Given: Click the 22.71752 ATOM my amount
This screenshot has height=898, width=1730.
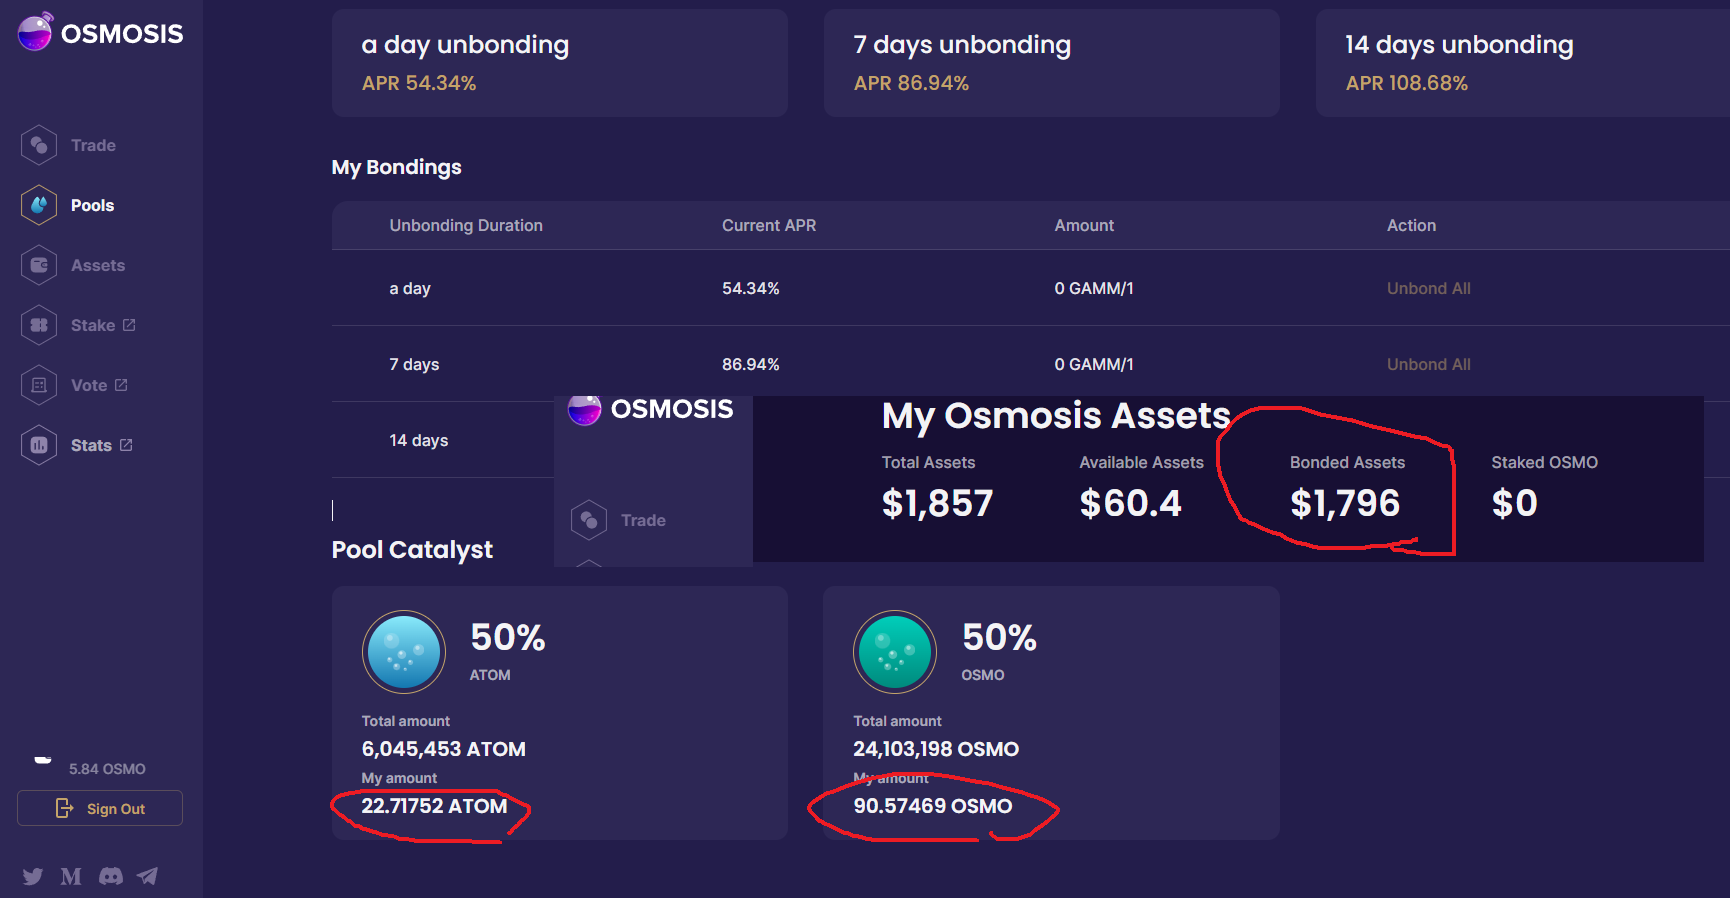Looking at the screenshot, I should pyautogui.click(x=434, y=806).
